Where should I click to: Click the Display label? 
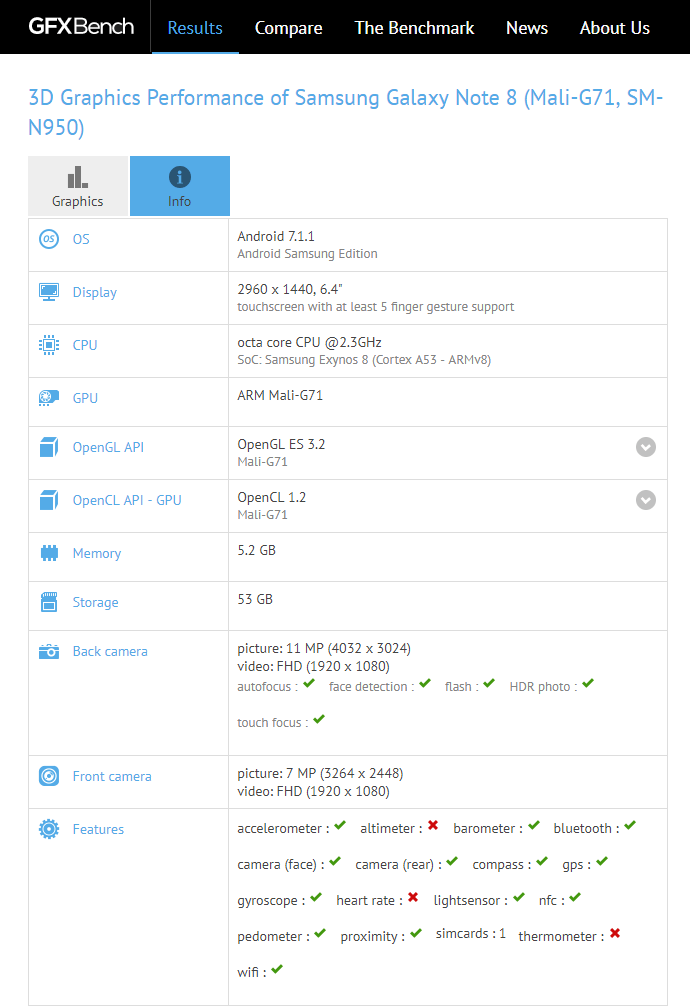(95, 292)
